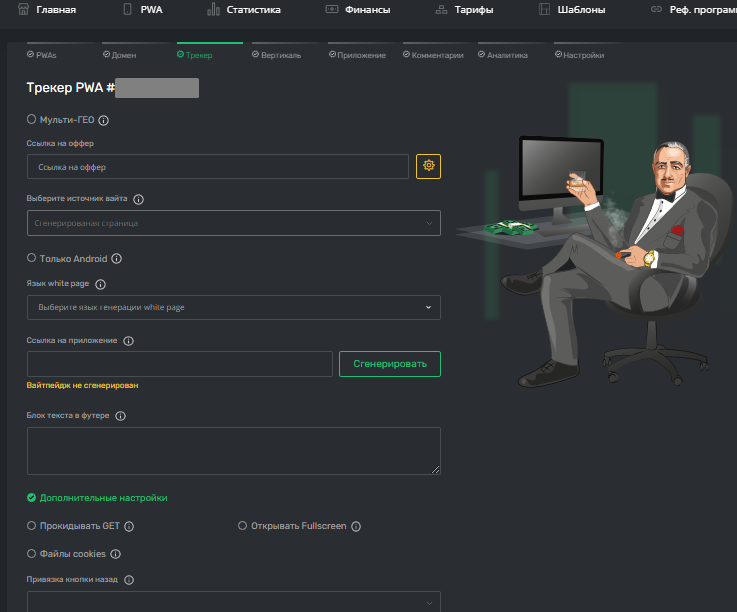Click info icon beside Открывать Fullscreen
Screen dimensions: 737x612
click(x=356, y=526)
